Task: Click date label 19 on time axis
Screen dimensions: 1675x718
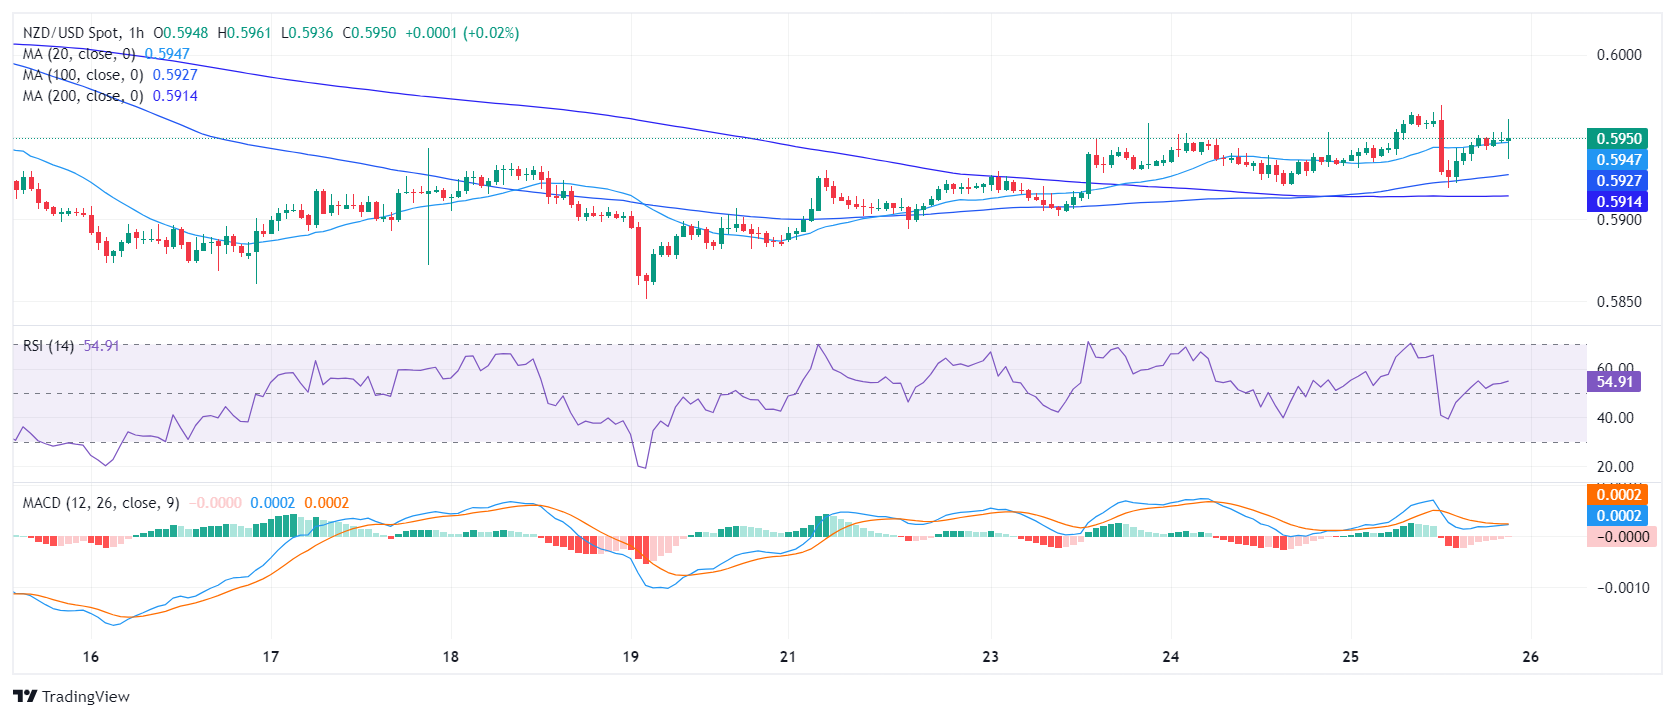Action: pos(631,657)
